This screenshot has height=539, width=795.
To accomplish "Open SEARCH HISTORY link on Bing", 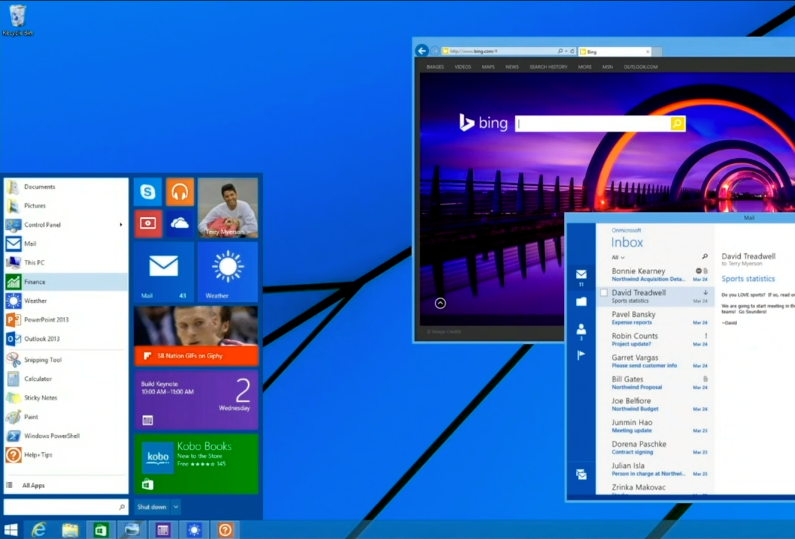I will click(548, 67).
